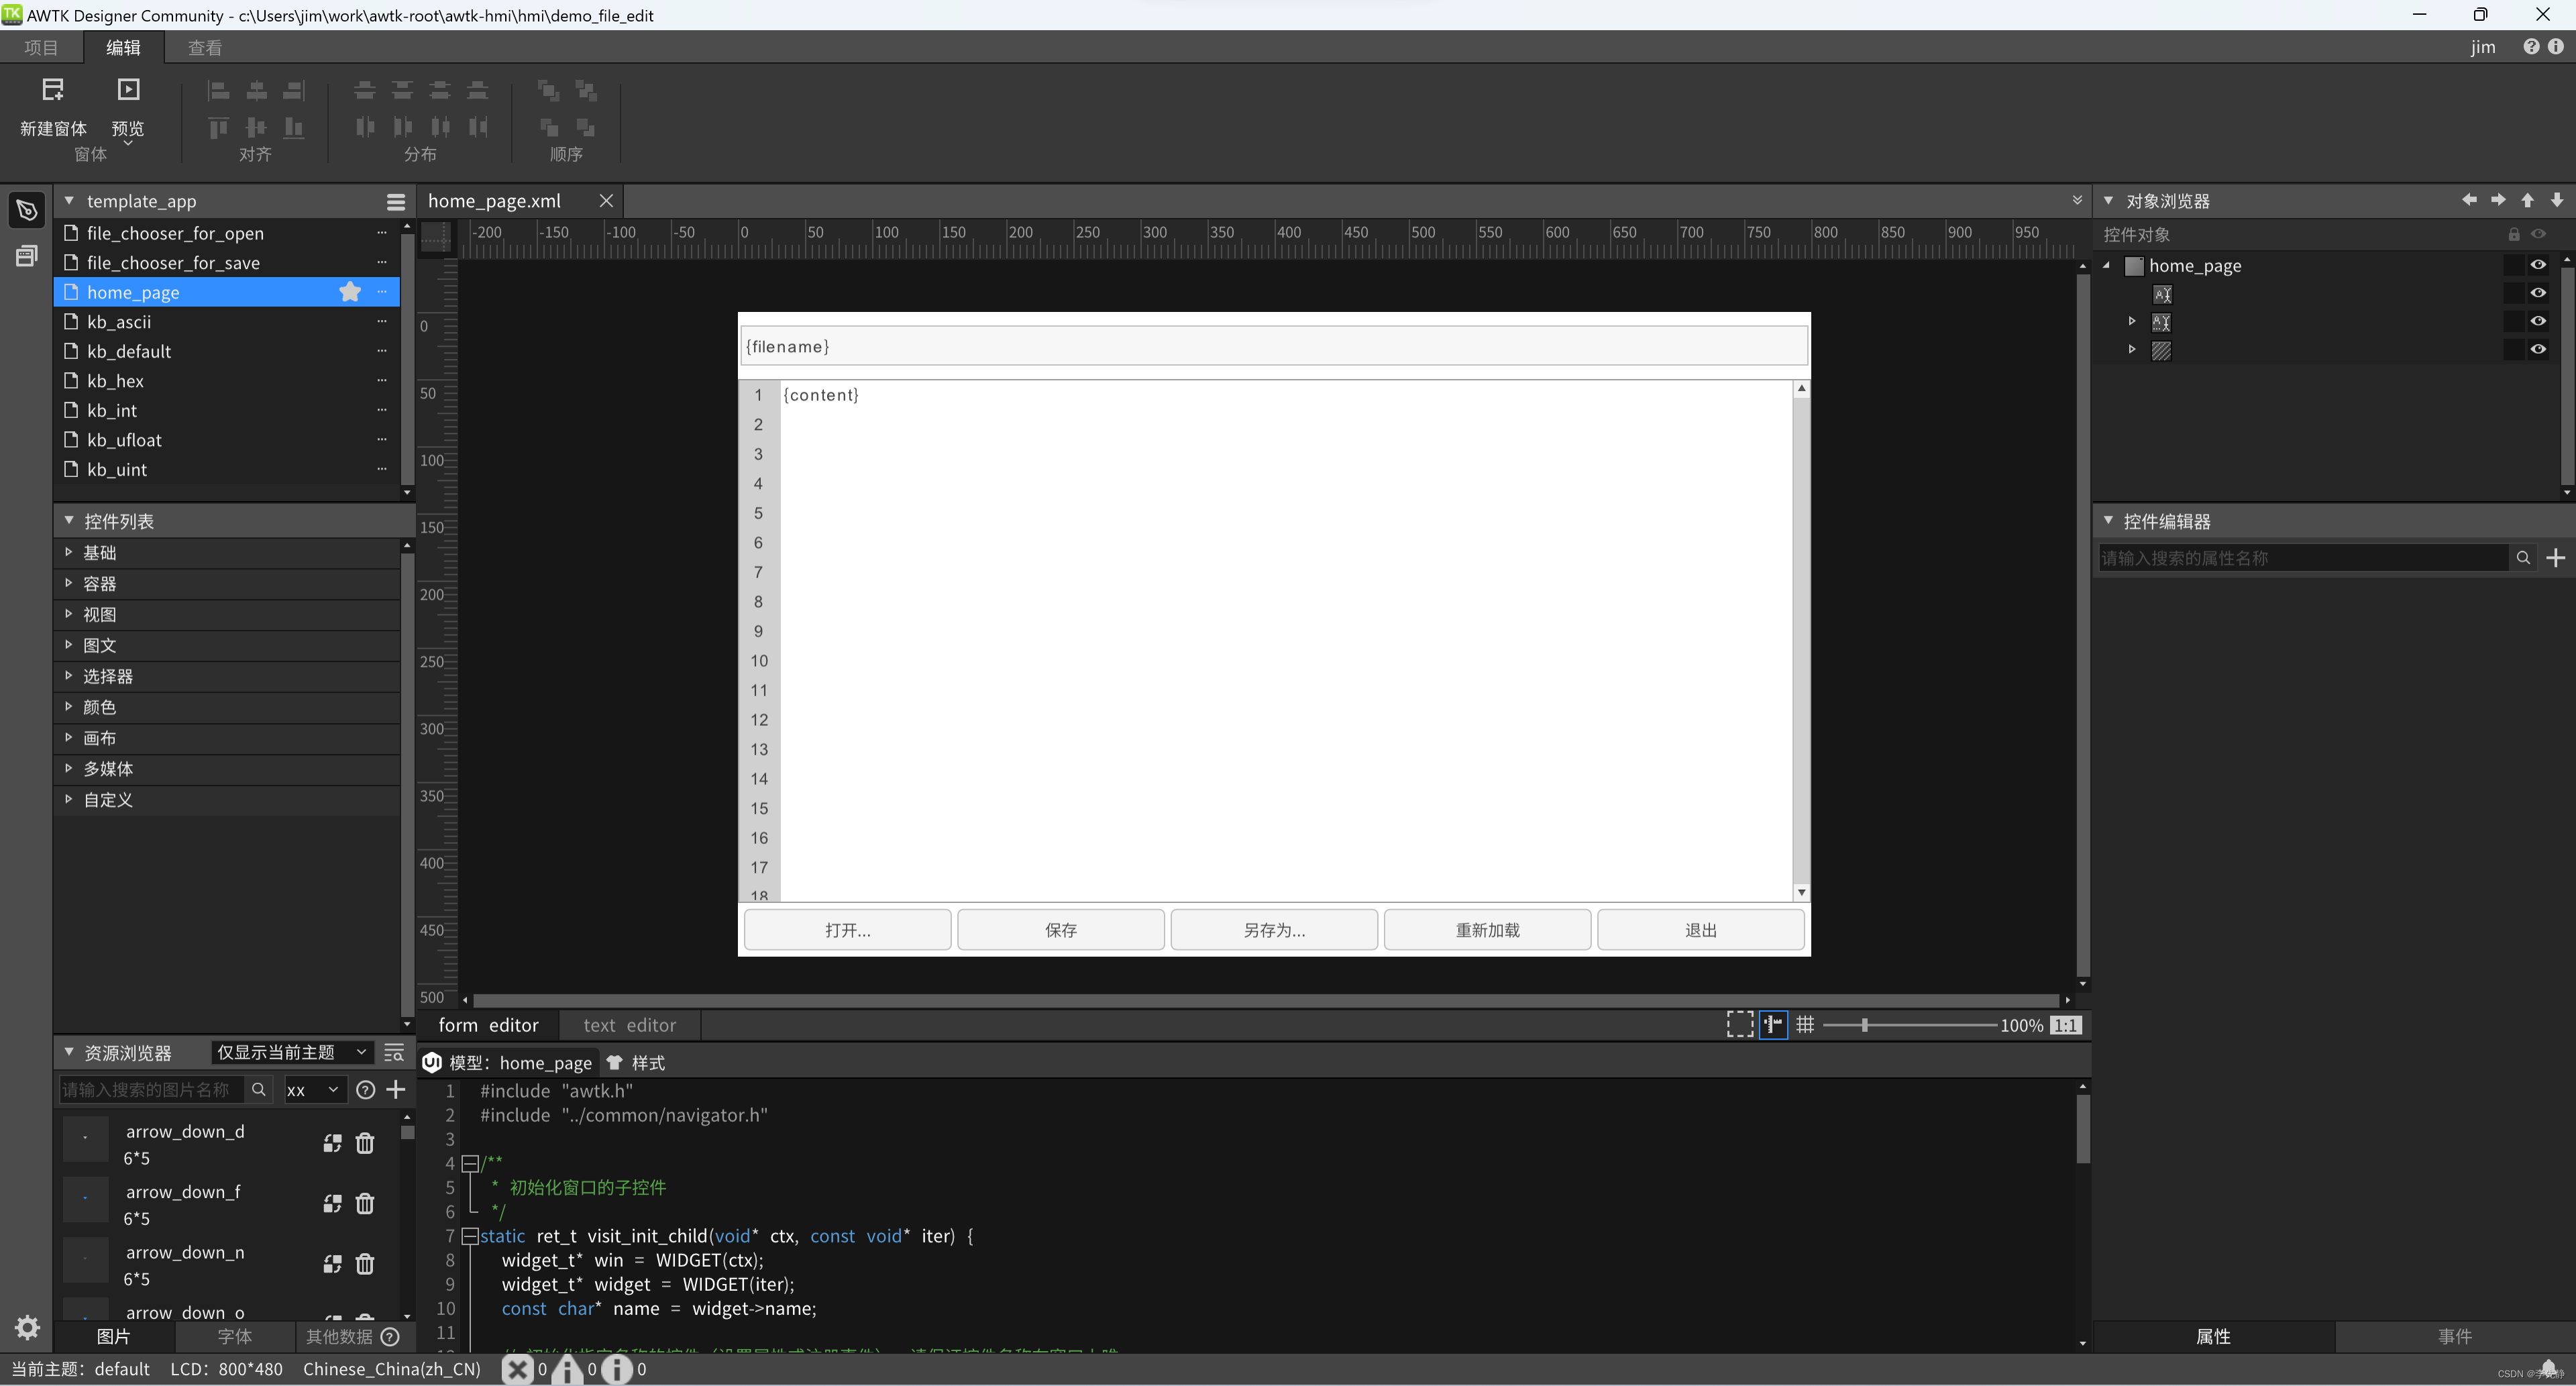Click the zoom slider handle
The image size is (2576, 1386).
tap(1864, 1025)
